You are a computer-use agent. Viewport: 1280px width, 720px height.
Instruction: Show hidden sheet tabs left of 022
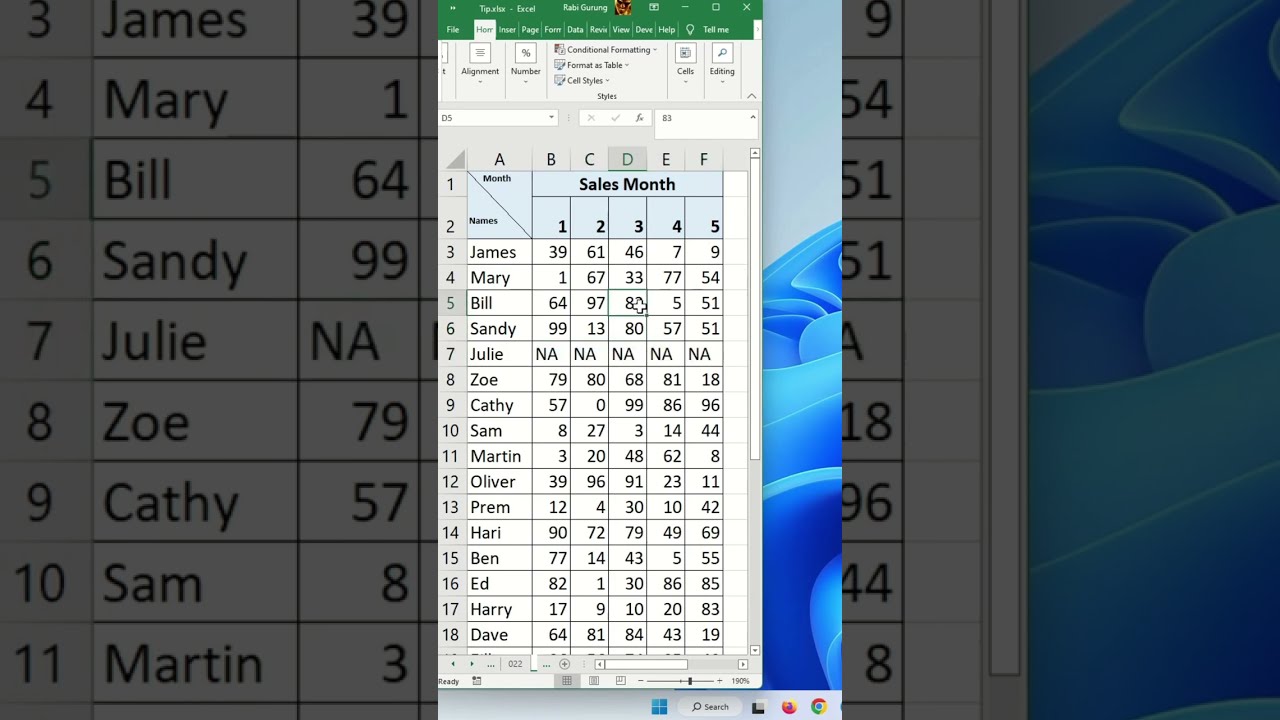(x=491, y=664)
